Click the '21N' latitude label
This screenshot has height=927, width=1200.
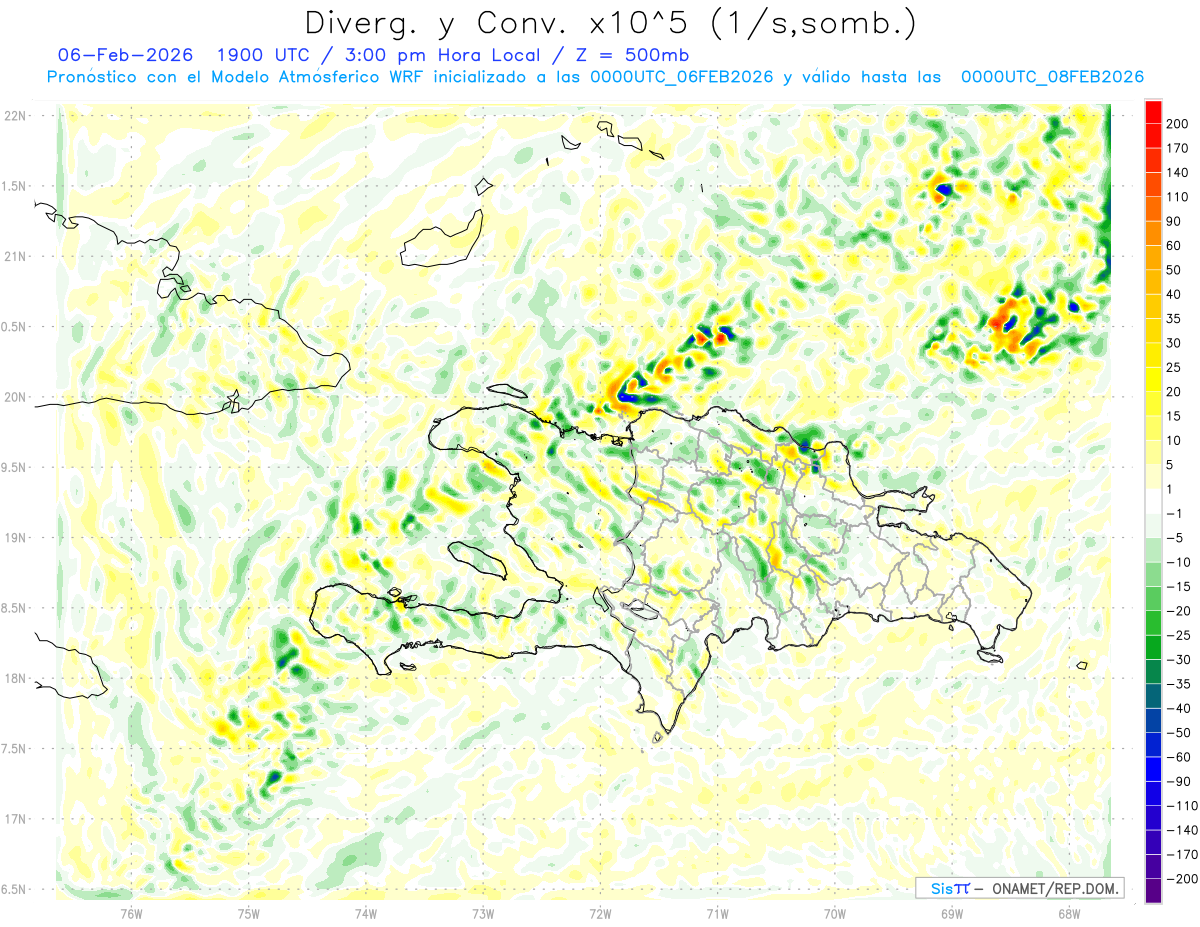pyautogui.click(x=15, y=257)
